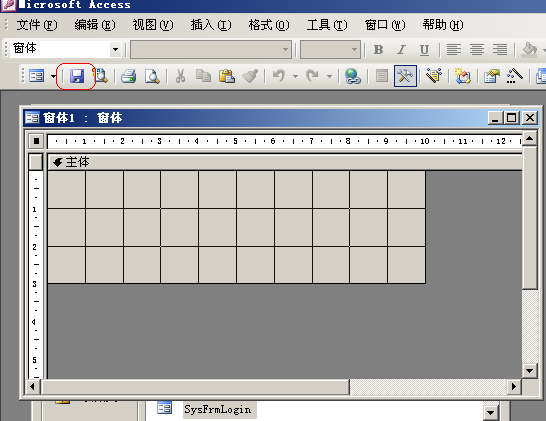This screenshot has width=546, height=421.
Task: Open the View button dropdown arrow
Action: tap(53, 76)
